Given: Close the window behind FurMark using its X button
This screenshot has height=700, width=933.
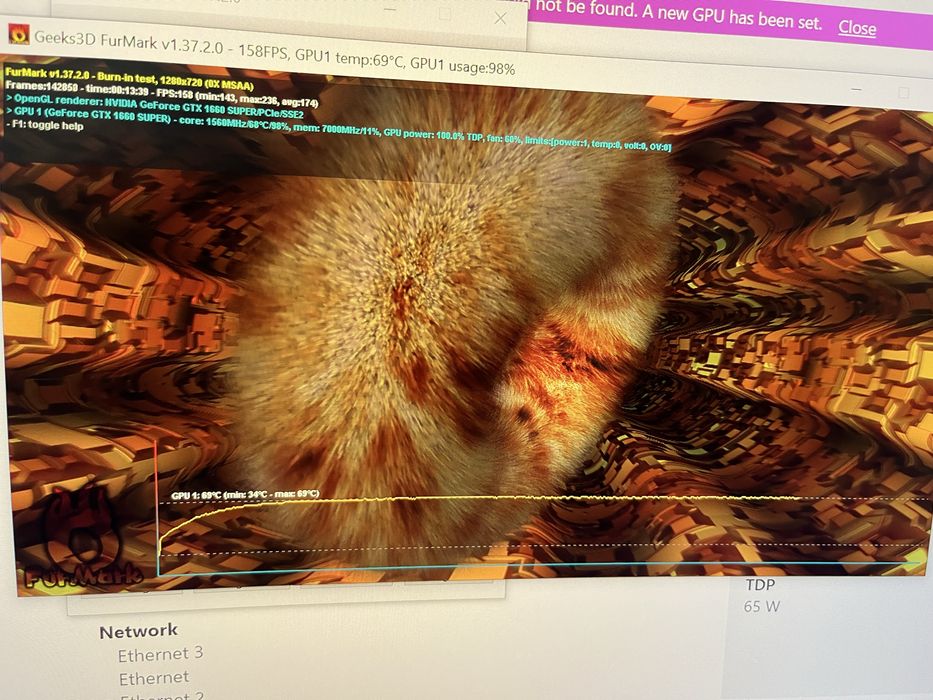Looking at the screenshot, I should tap(500, 18).
